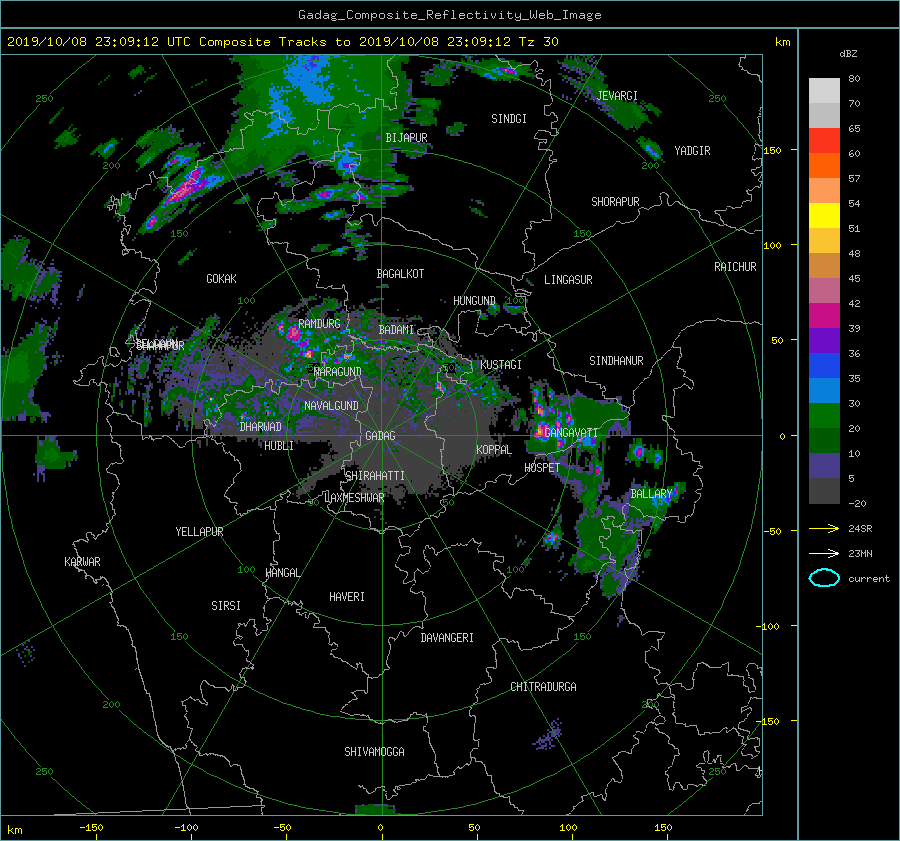Click the HUNGUND city label
This screenshot has height=841, width=900.
point(474,301)
